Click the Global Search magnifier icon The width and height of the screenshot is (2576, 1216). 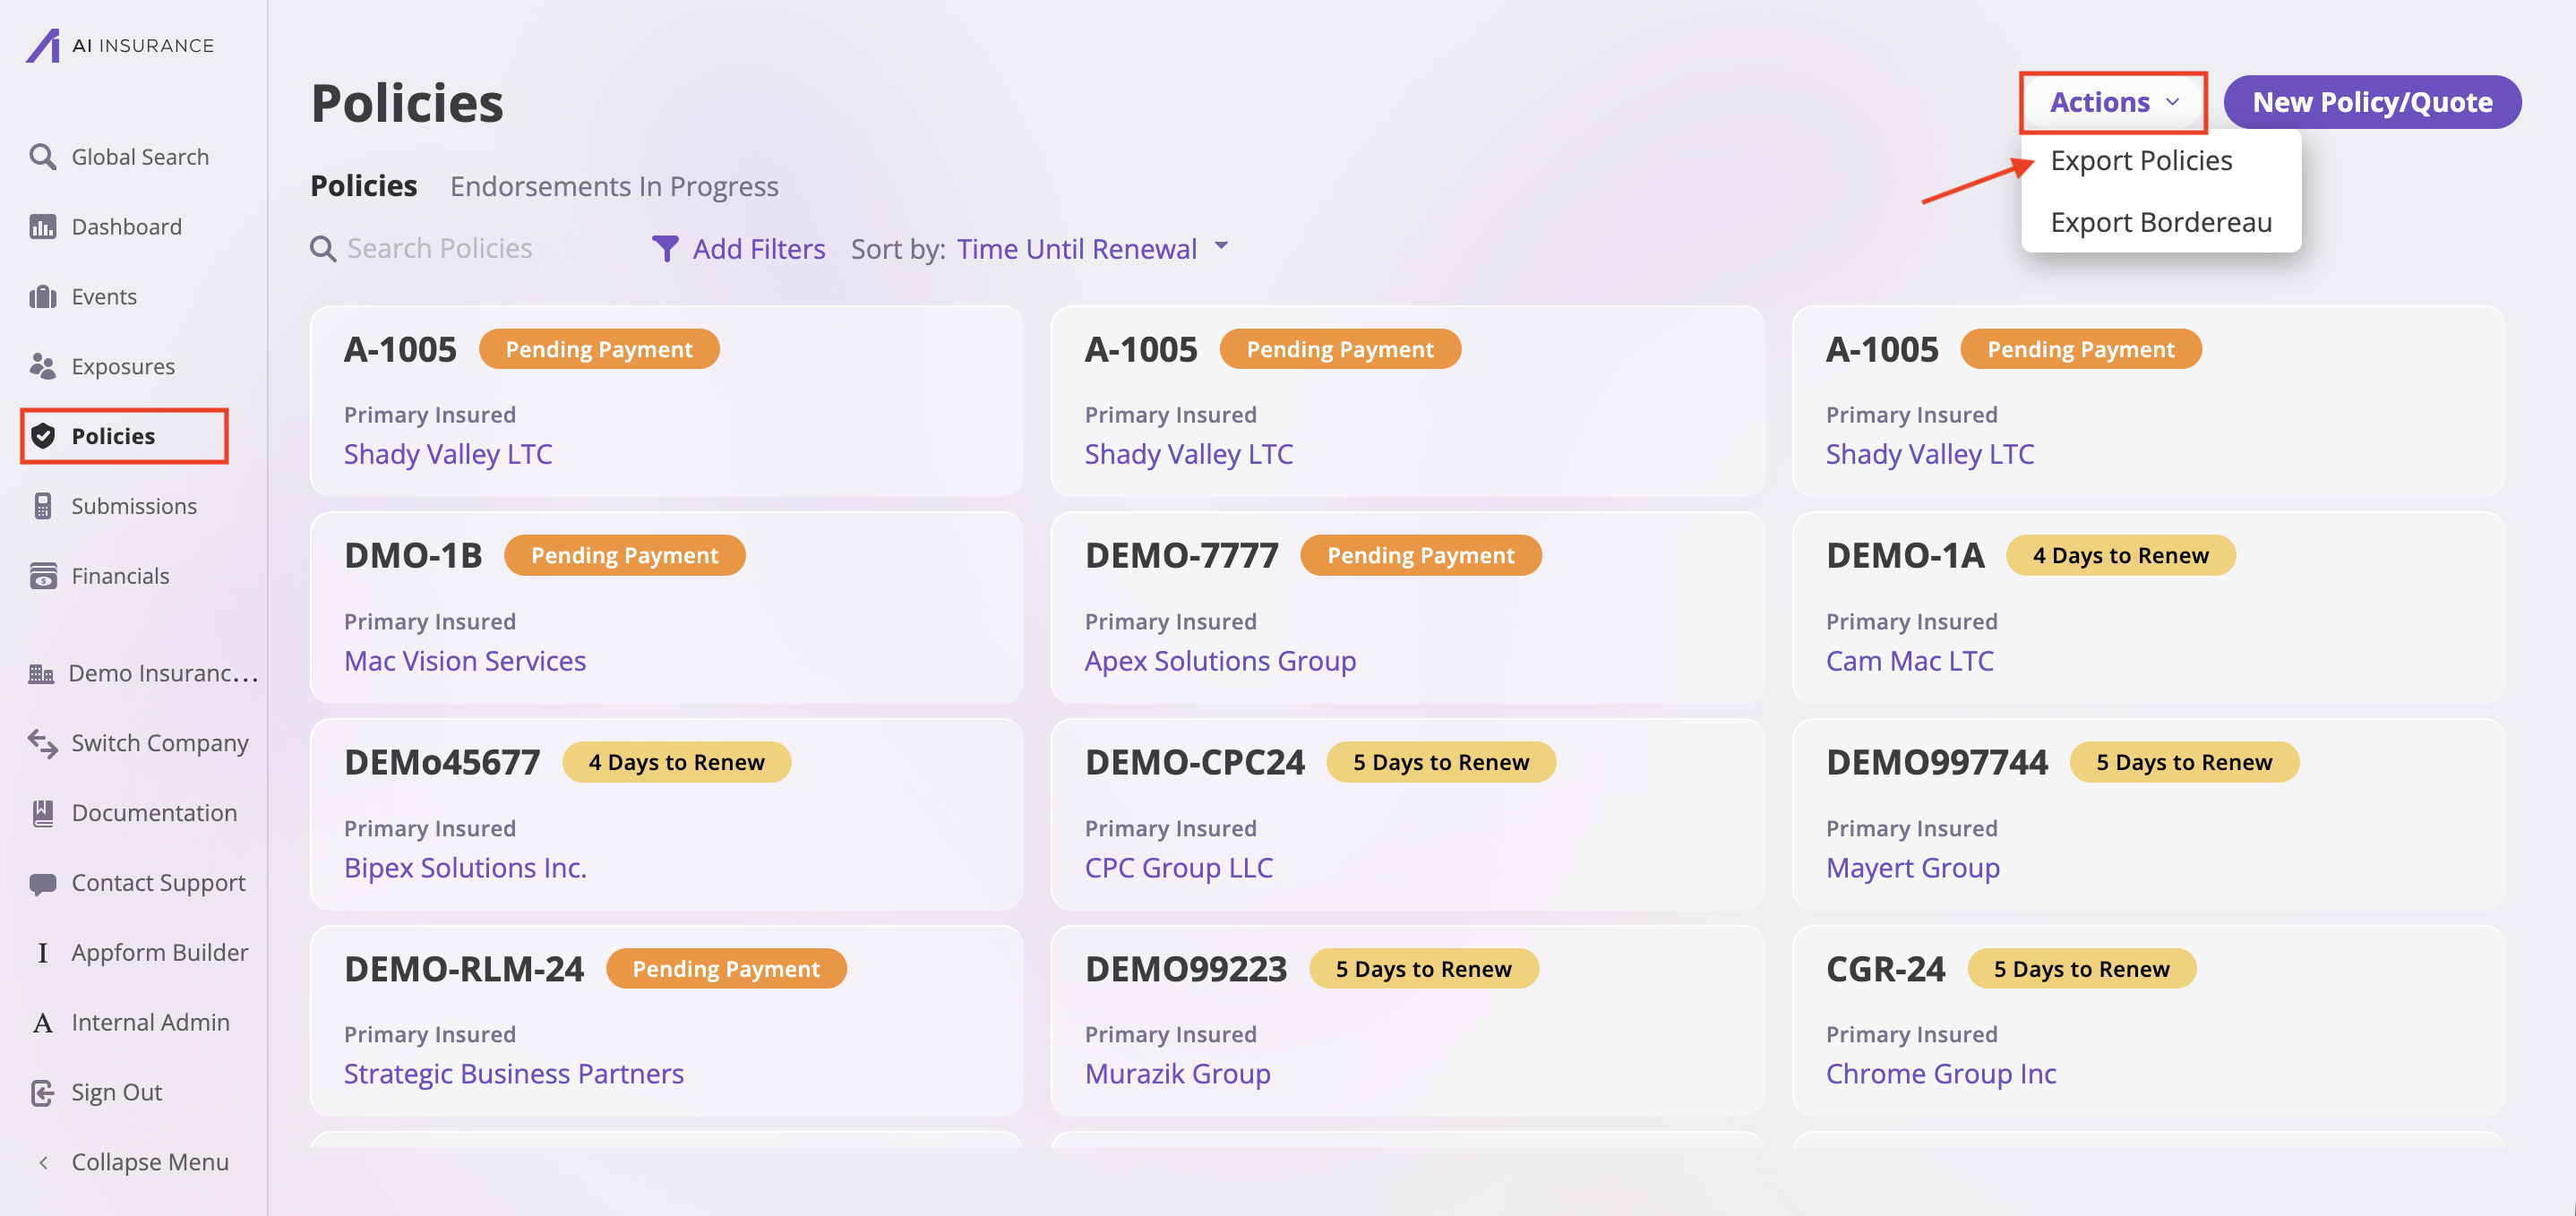coord(42,157)
